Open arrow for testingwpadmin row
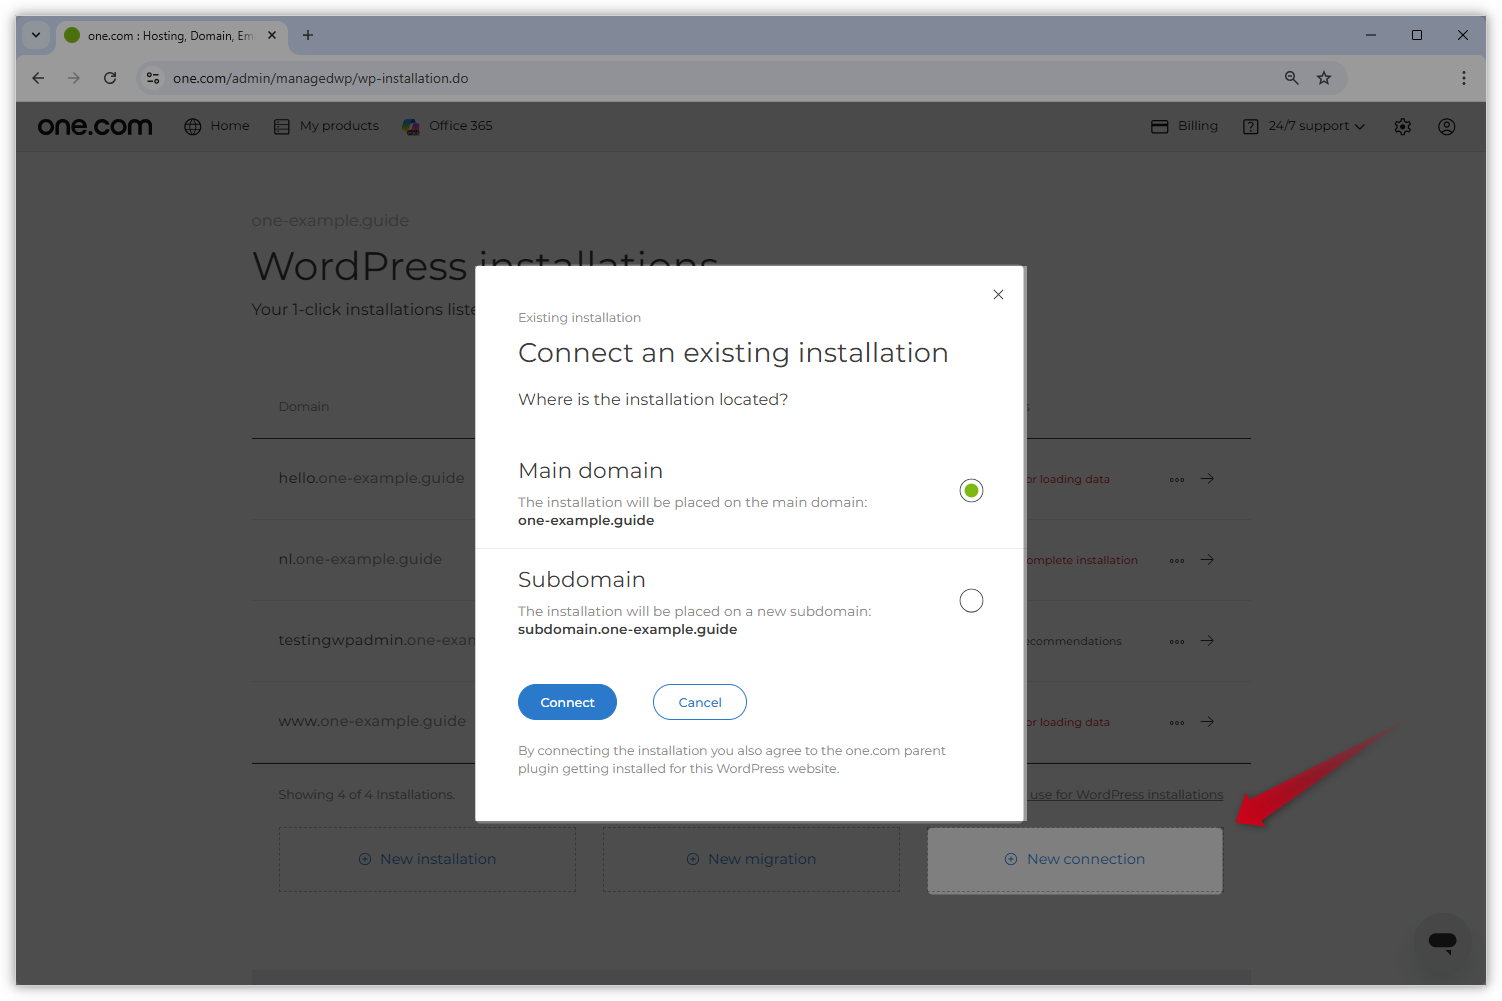 click(x=1208, y=641)
